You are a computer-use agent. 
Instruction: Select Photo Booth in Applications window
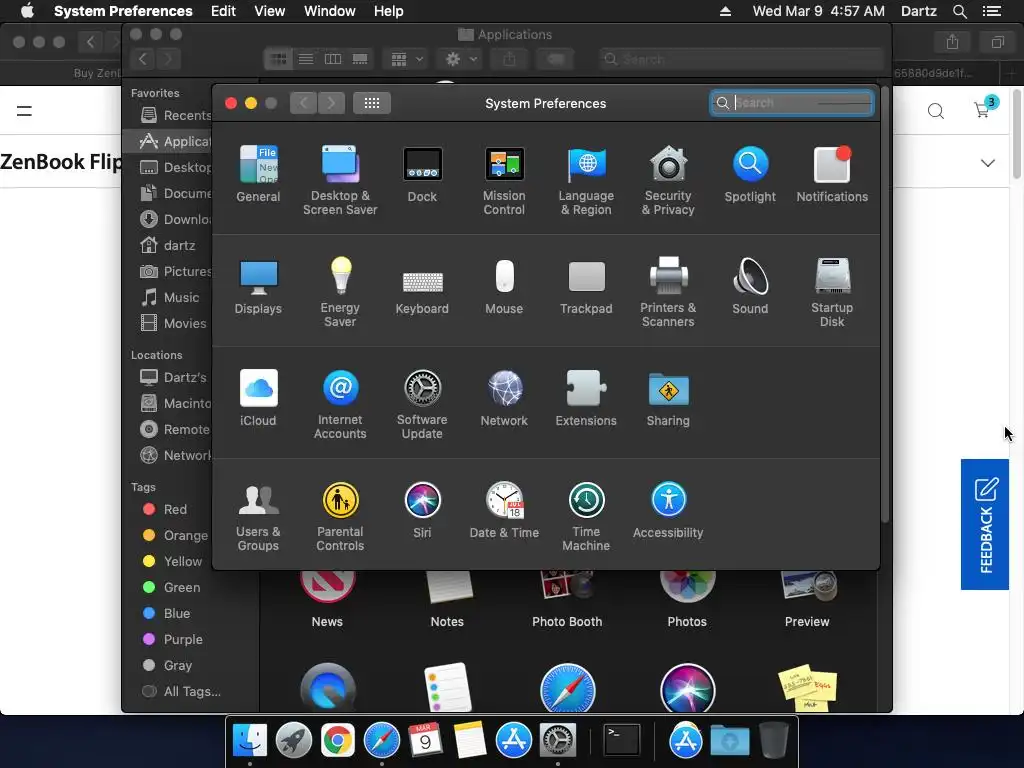pyautogui.click(x=567, y=600)
